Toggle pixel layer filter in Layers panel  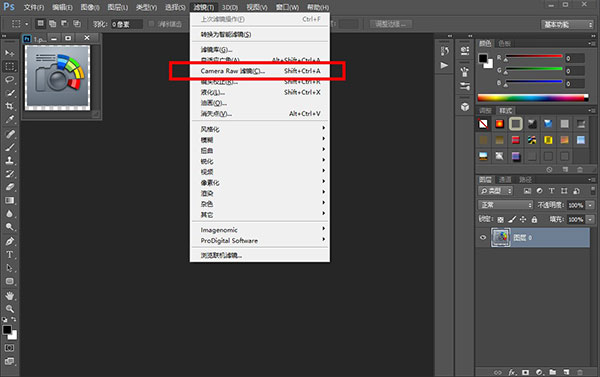[527, 191]
